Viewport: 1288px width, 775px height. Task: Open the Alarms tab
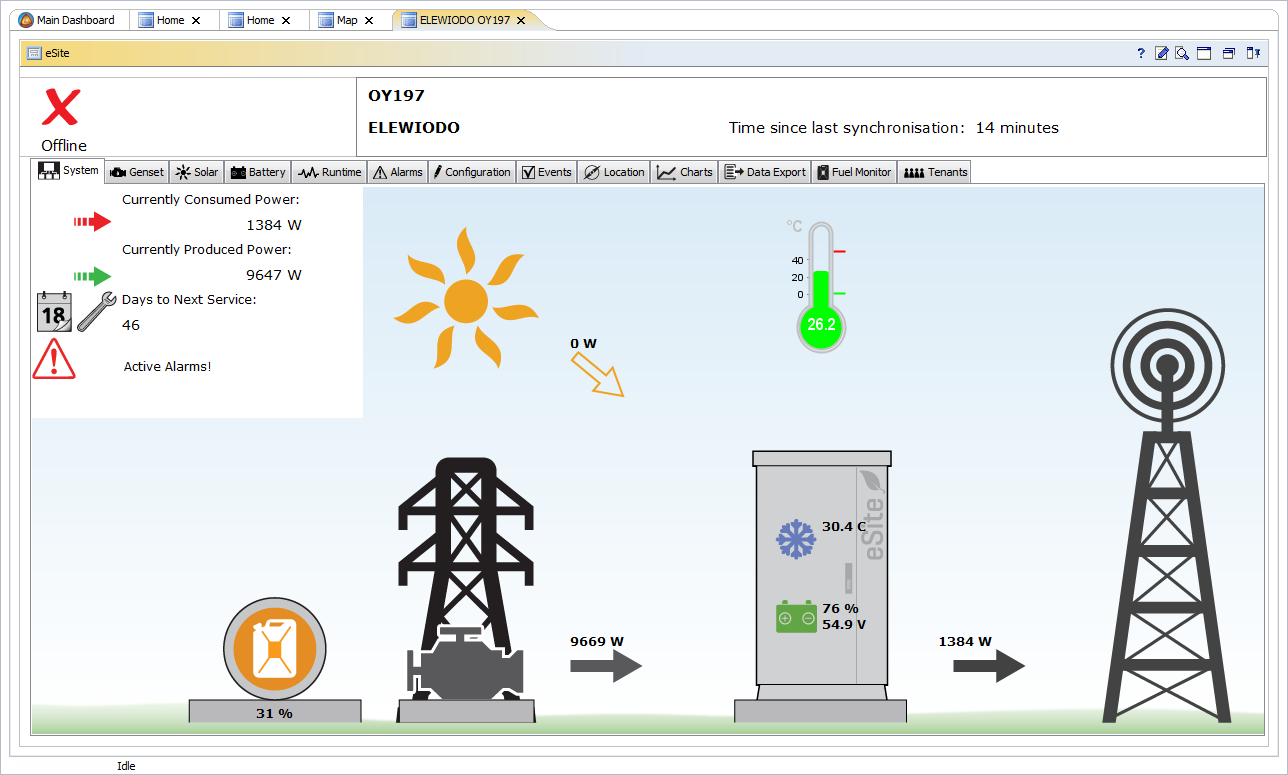[397, 172]
